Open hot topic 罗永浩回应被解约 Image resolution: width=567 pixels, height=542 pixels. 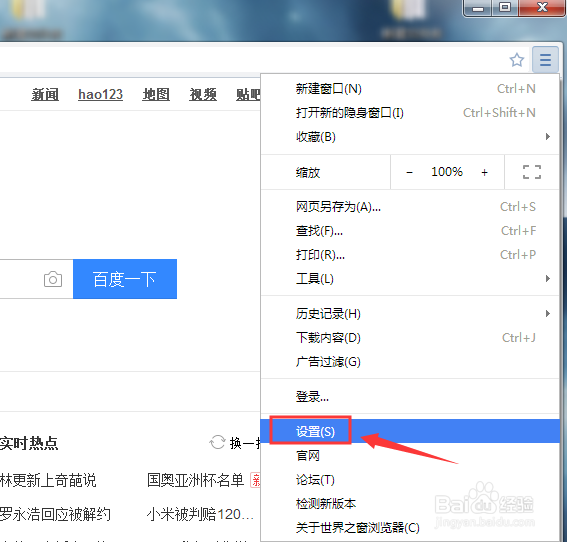coord(55,514)
